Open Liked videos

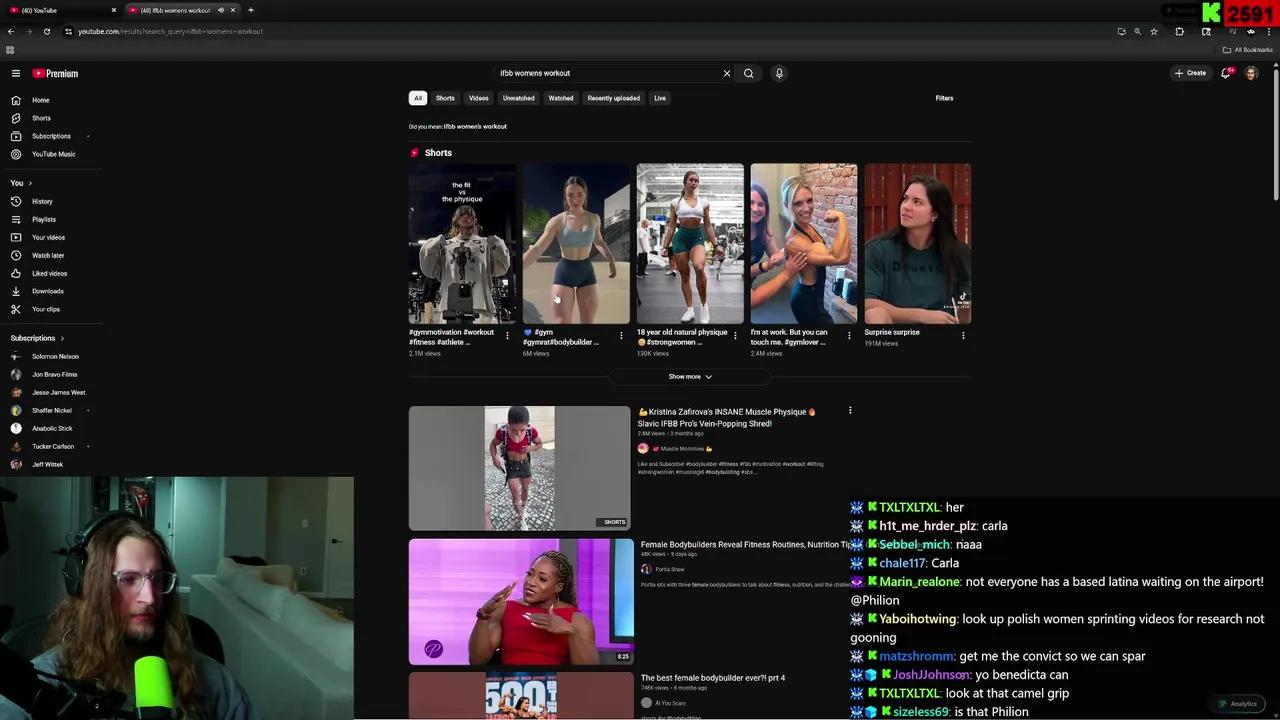[49, 273]
